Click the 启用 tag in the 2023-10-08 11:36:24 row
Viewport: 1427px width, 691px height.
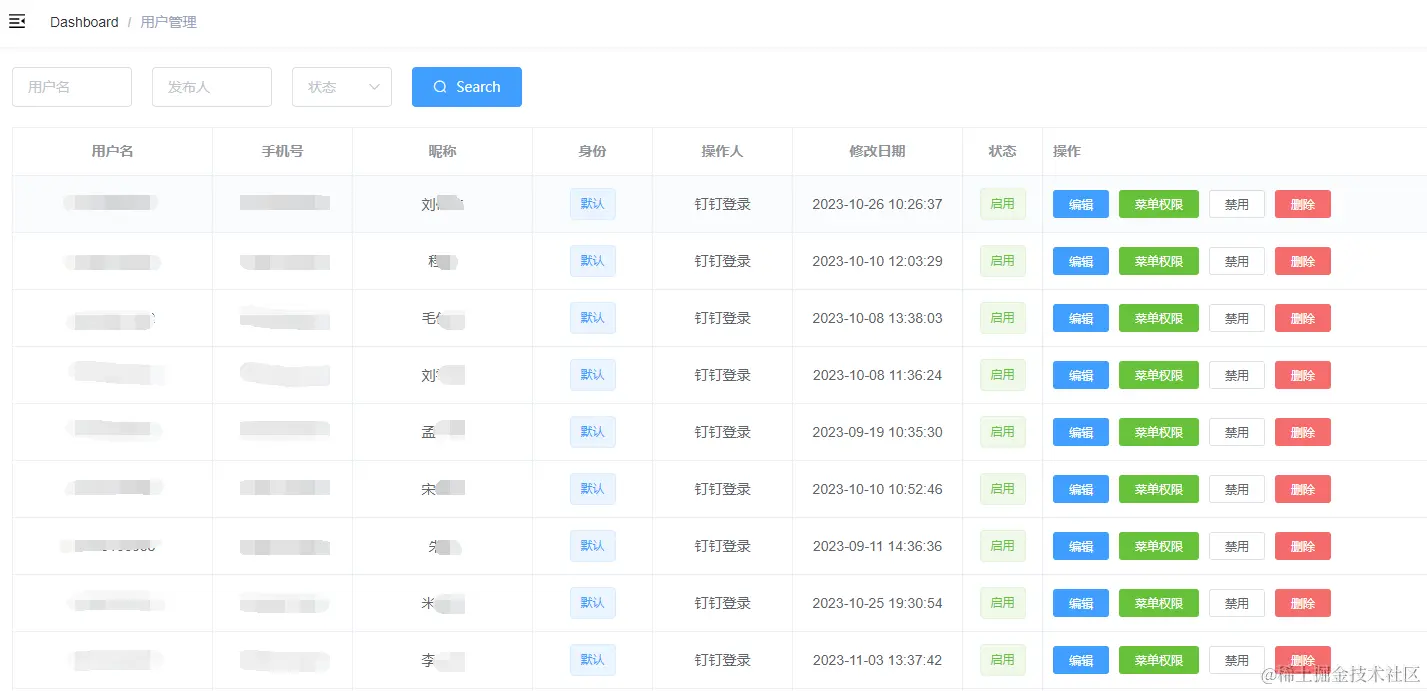point(1002,375)
